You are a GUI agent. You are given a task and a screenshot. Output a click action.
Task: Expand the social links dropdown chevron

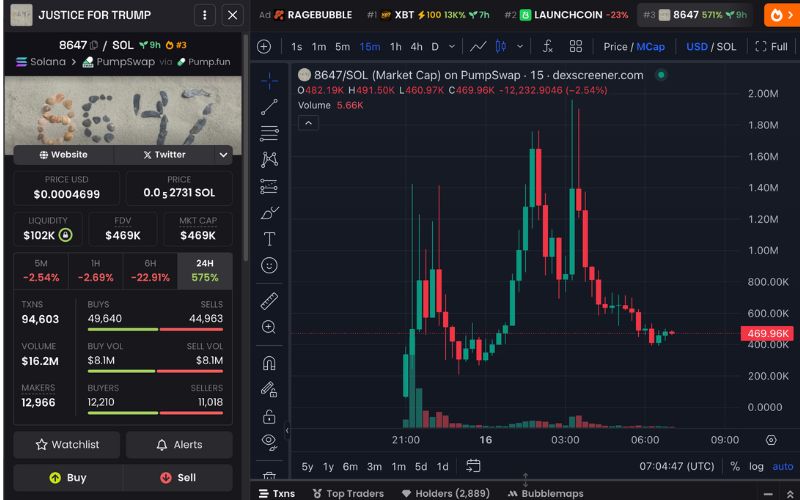[x=223, y=155]
